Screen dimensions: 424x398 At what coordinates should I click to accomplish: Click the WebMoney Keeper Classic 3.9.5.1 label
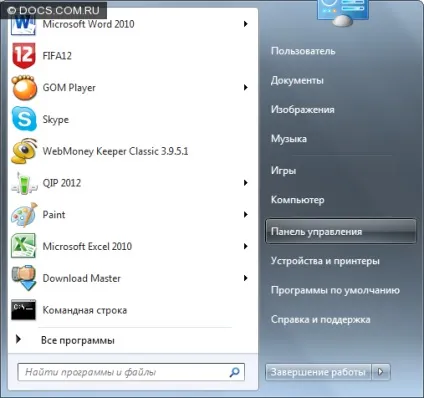(x=115, y=151)
